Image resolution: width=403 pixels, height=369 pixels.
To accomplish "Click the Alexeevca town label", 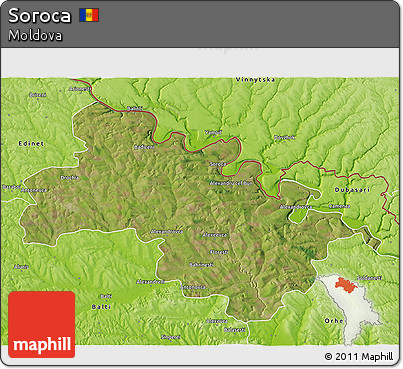I will [214, 235].
